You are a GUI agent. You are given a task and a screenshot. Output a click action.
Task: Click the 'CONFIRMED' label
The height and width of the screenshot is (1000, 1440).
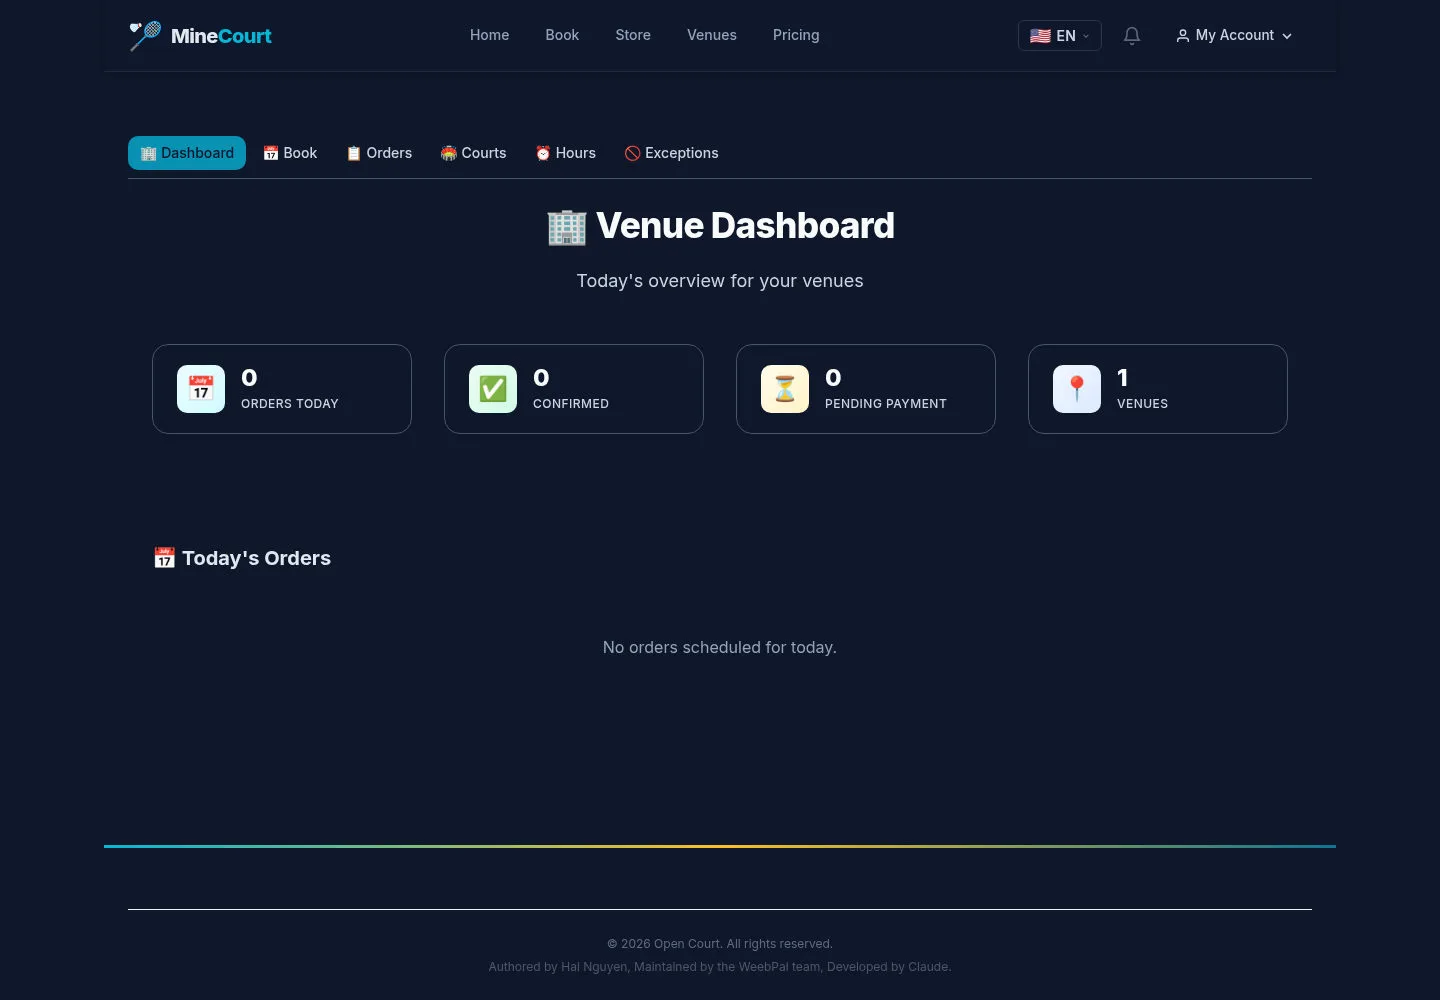(571, 404)
